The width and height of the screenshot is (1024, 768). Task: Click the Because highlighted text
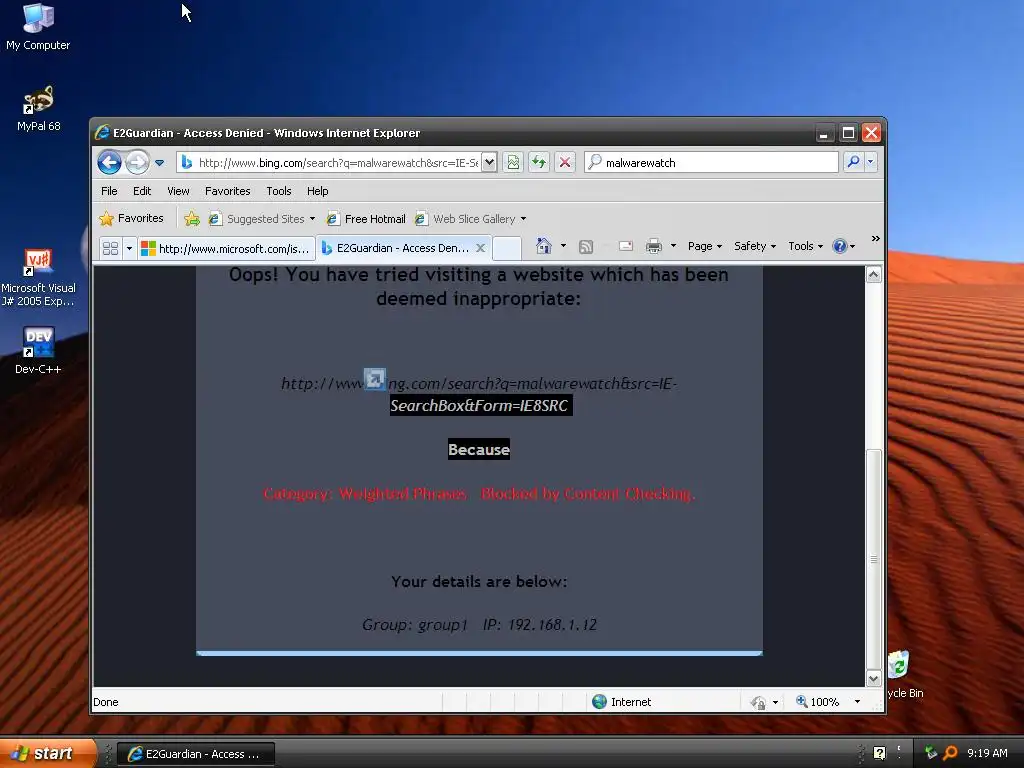(x=479, y=449)
